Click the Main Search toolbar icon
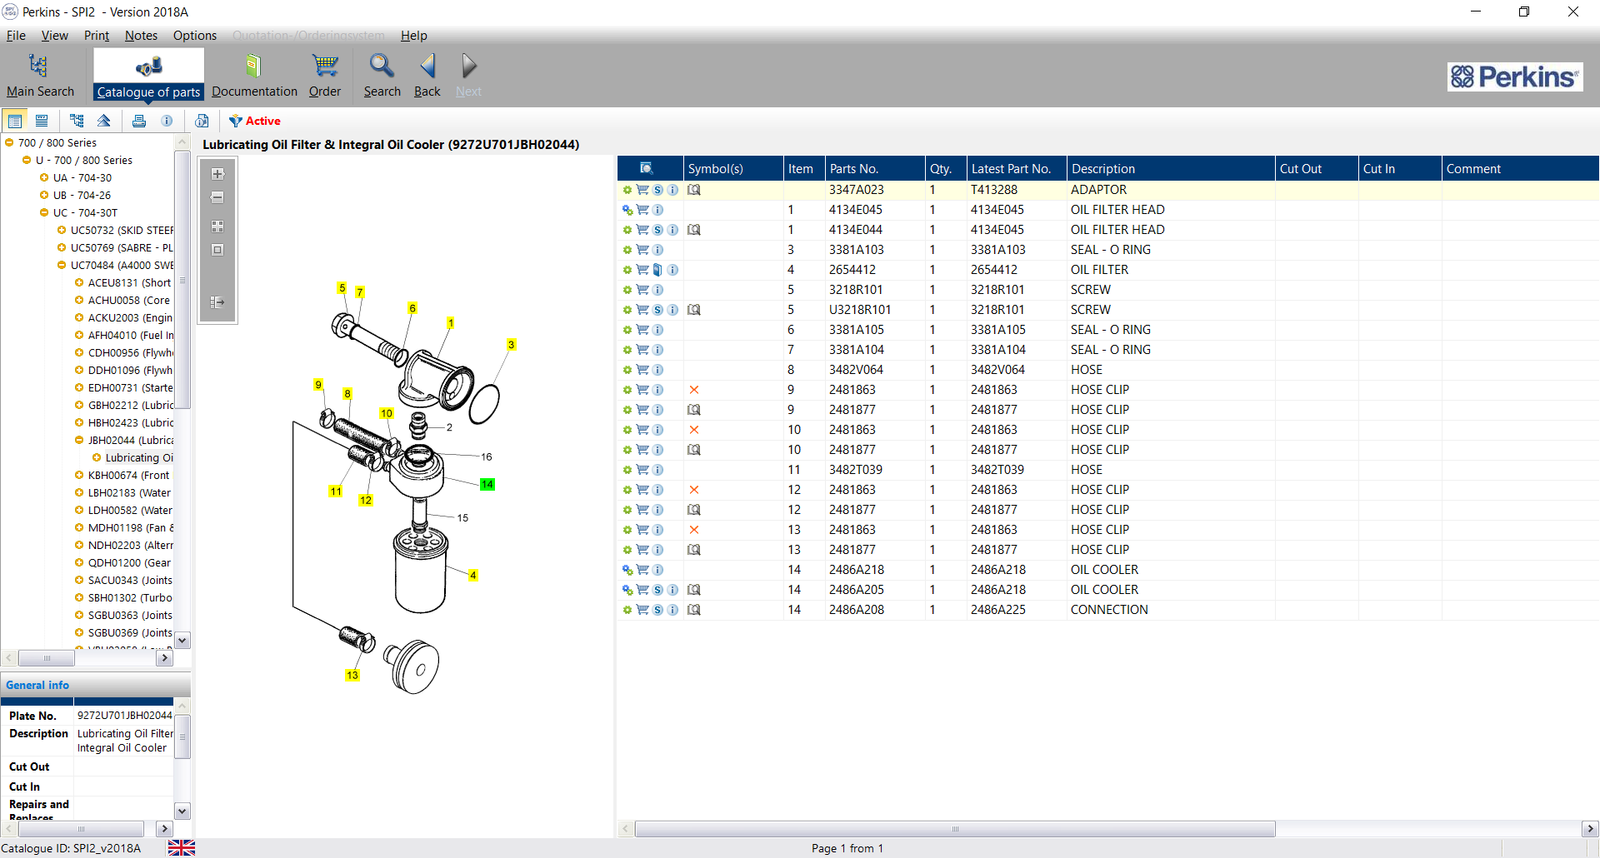The width and height of the screenshot is (1600, 858). coord(38,66)
